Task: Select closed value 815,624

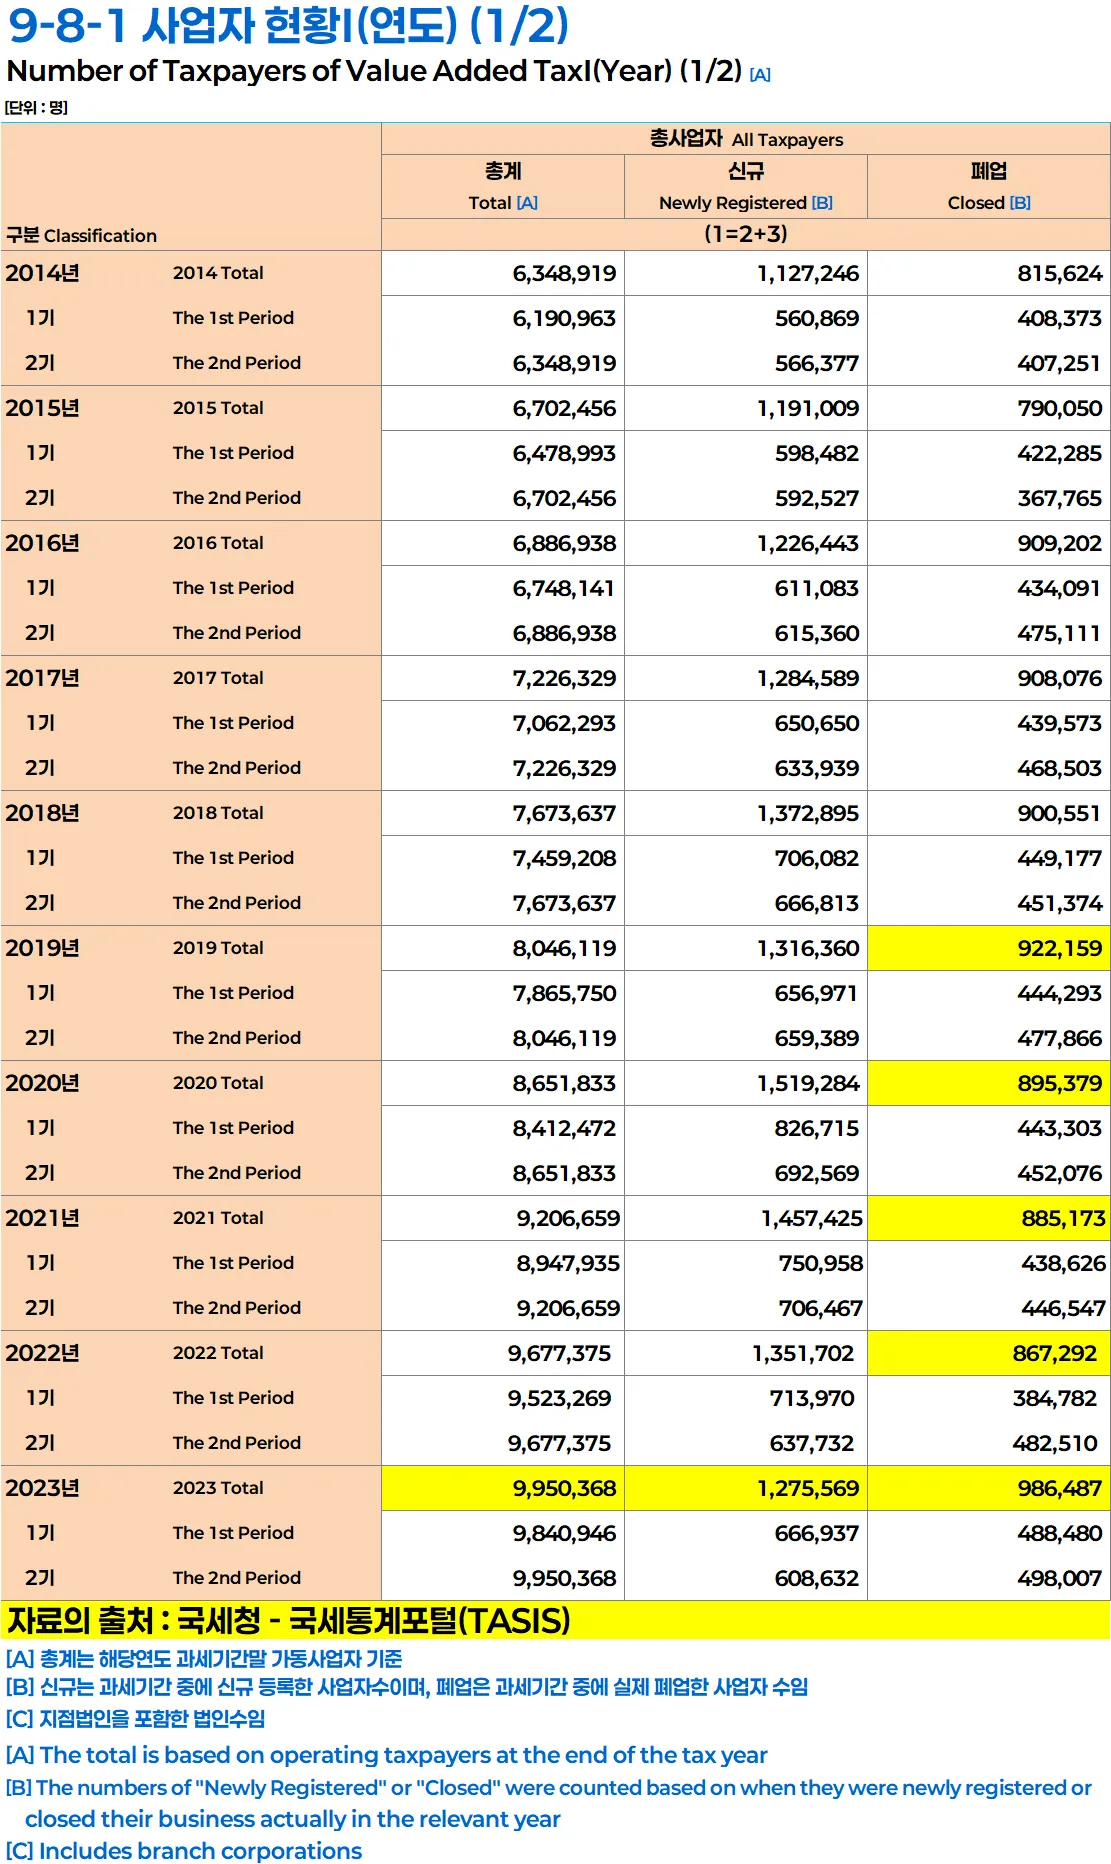Action: [x=1060, y=274]
